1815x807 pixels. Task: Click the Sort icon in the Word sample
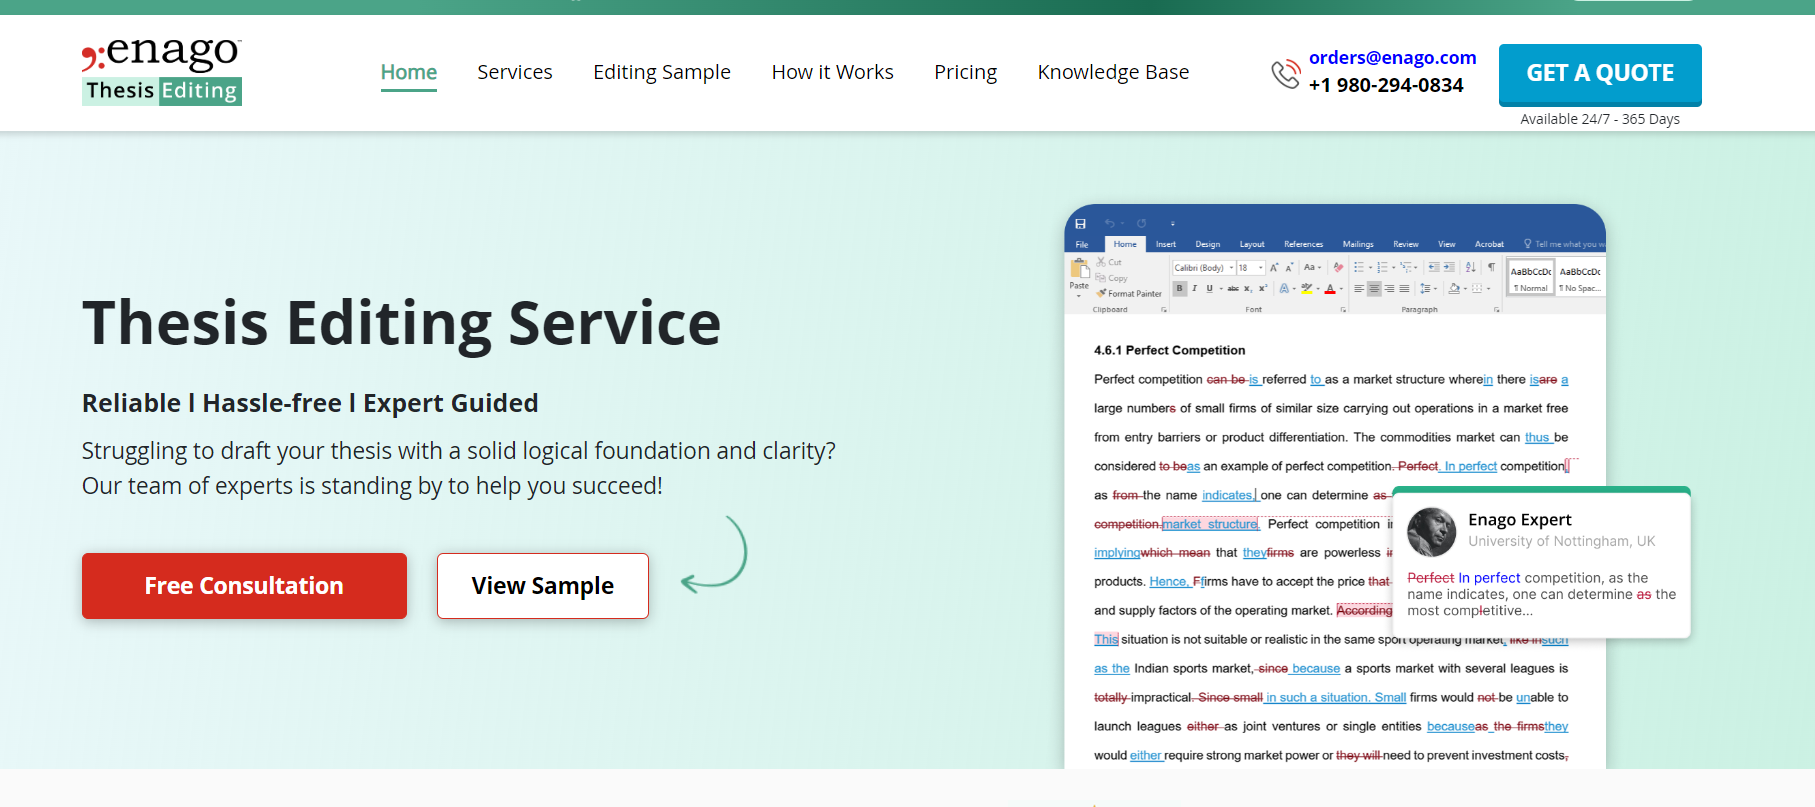[1471, 267]
